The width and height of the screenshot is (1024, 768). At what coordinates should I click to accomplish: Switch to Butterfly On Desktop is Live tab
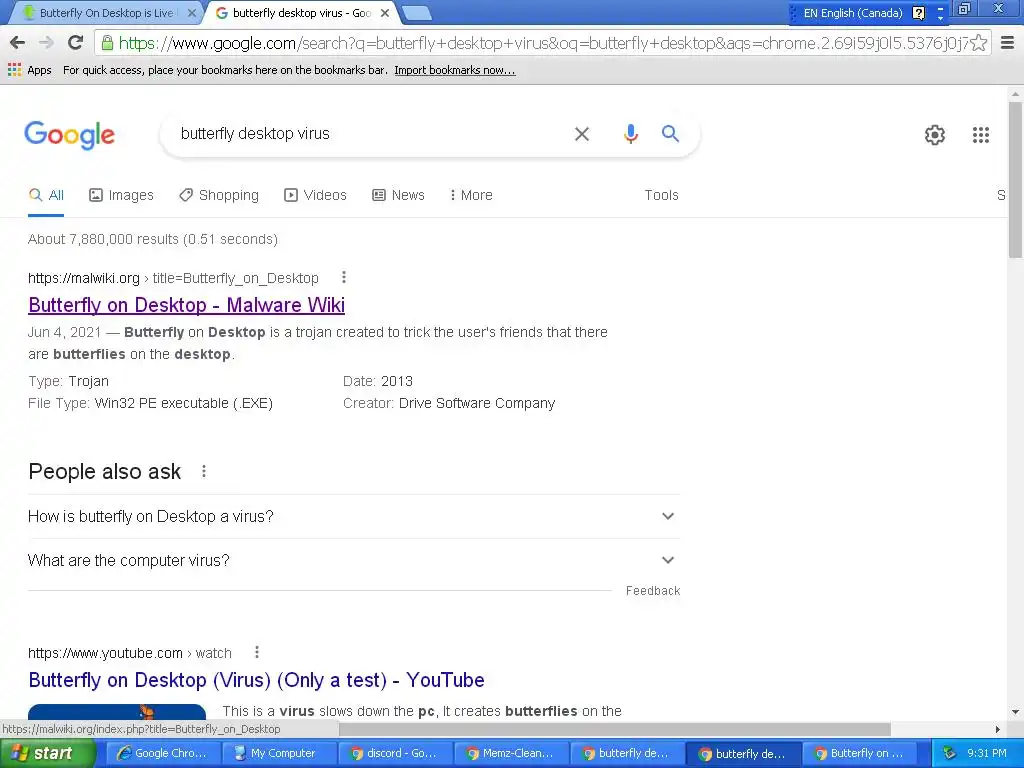coord(104,12)
